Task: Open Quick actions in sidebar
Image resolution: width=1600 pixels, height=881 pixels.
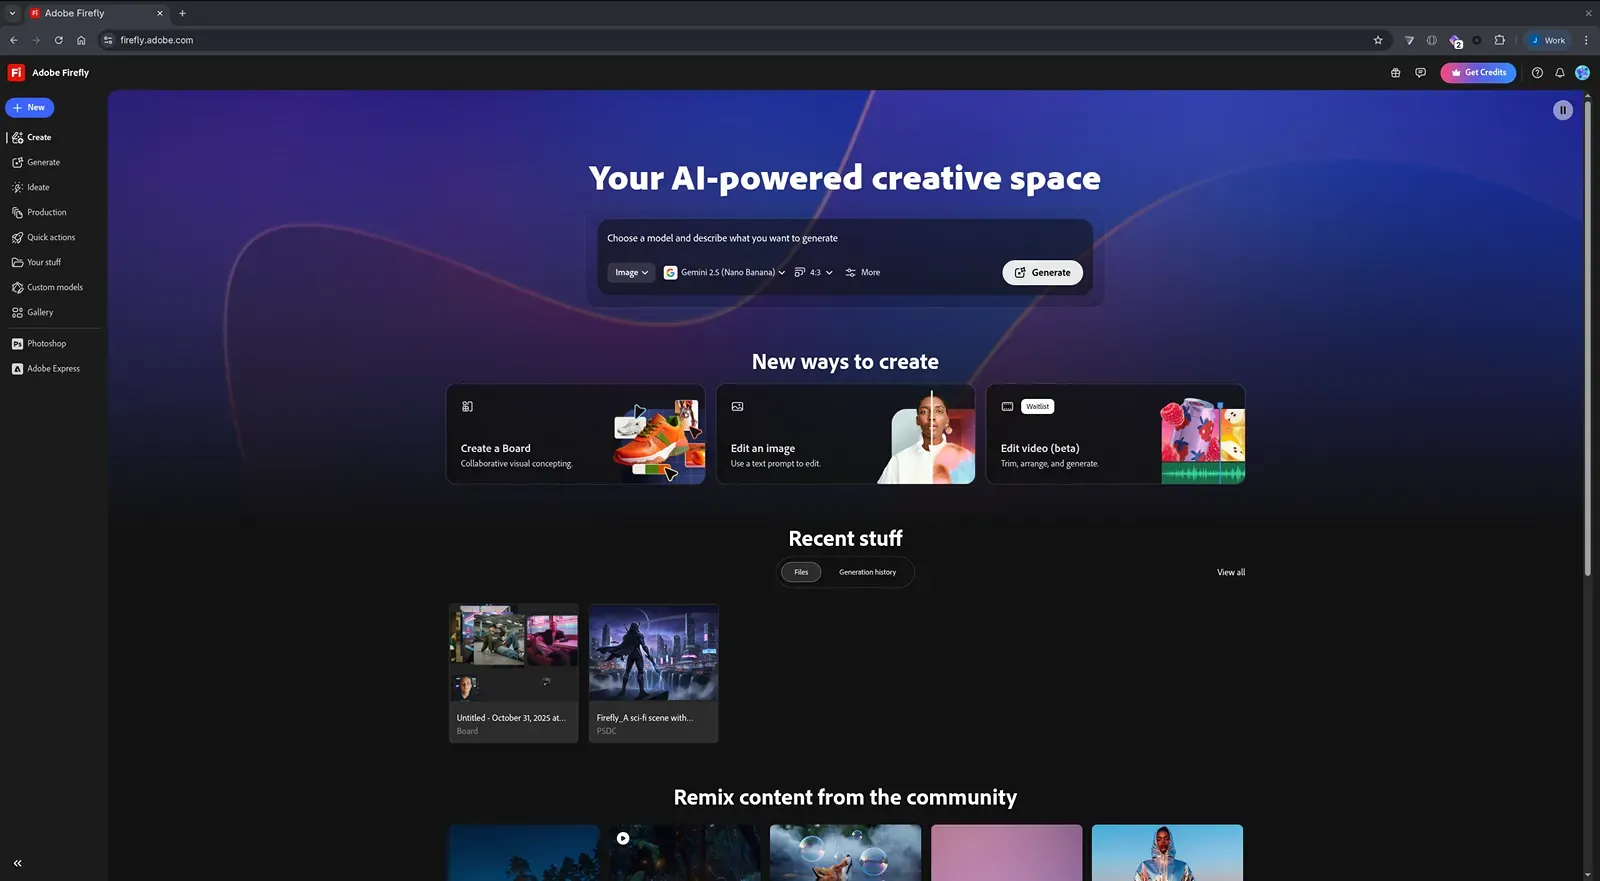Action: point(50,238)
